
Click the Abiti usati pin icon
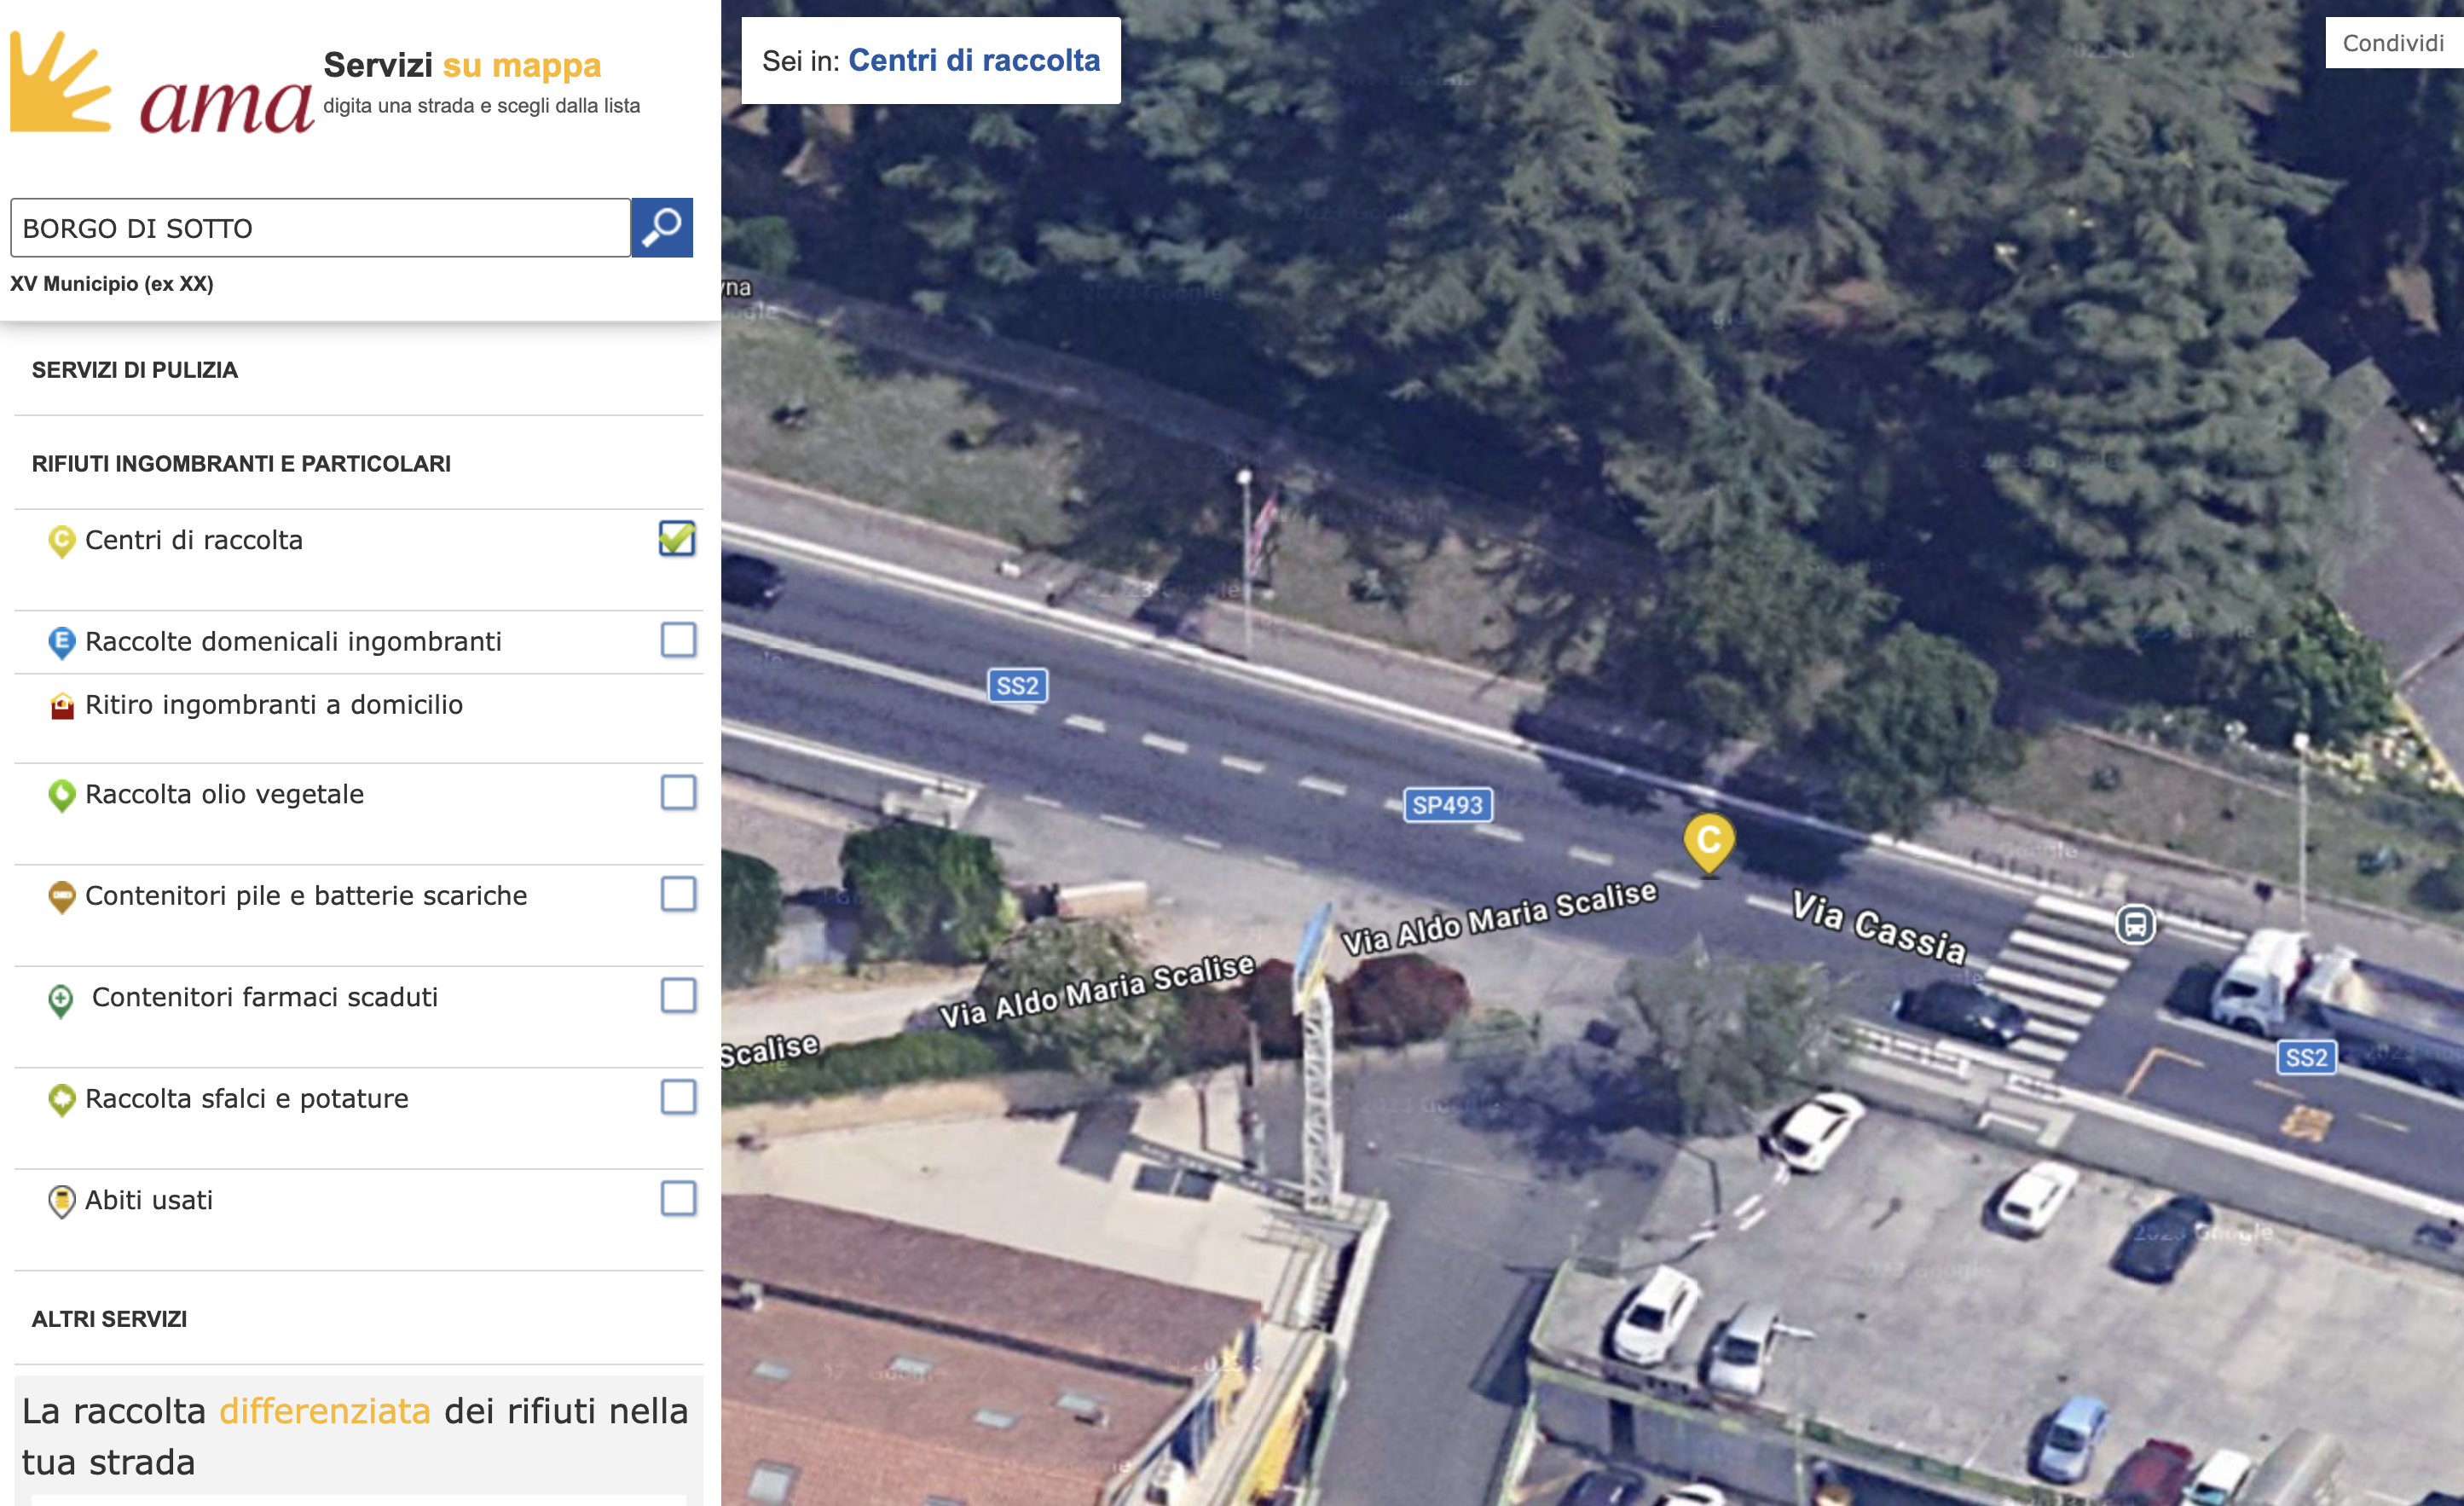[x=62, y=1201]
